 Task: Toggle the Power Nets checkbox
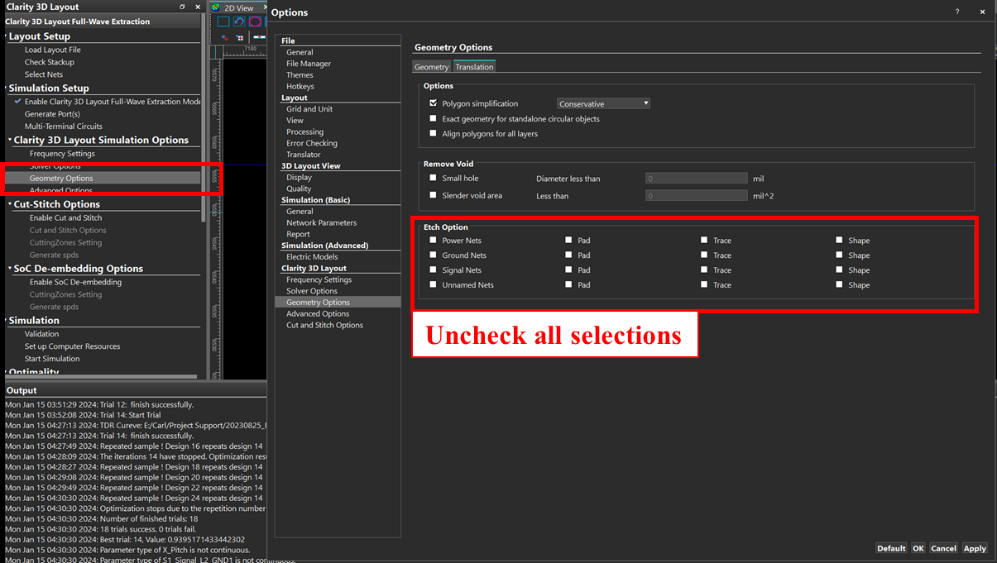(x=433, y=240)
